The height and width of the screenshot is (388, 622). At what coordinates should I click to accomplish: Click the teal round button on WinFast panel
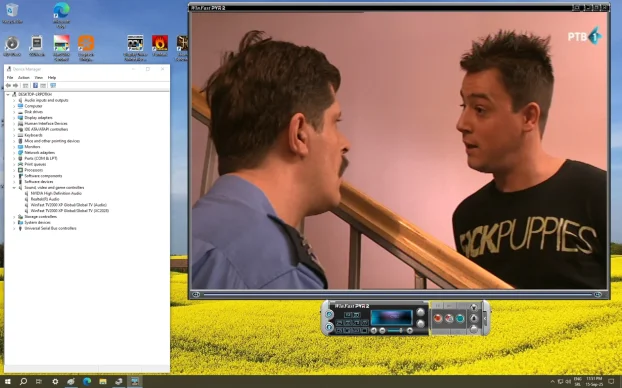coord(460,318)
